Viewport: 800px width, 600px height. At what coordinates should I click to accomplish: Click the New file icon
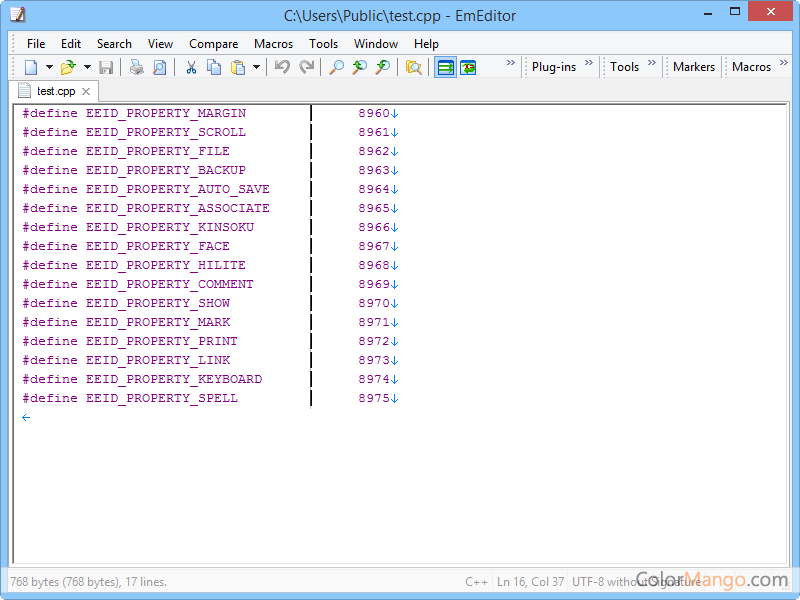(x=31, y=67)
